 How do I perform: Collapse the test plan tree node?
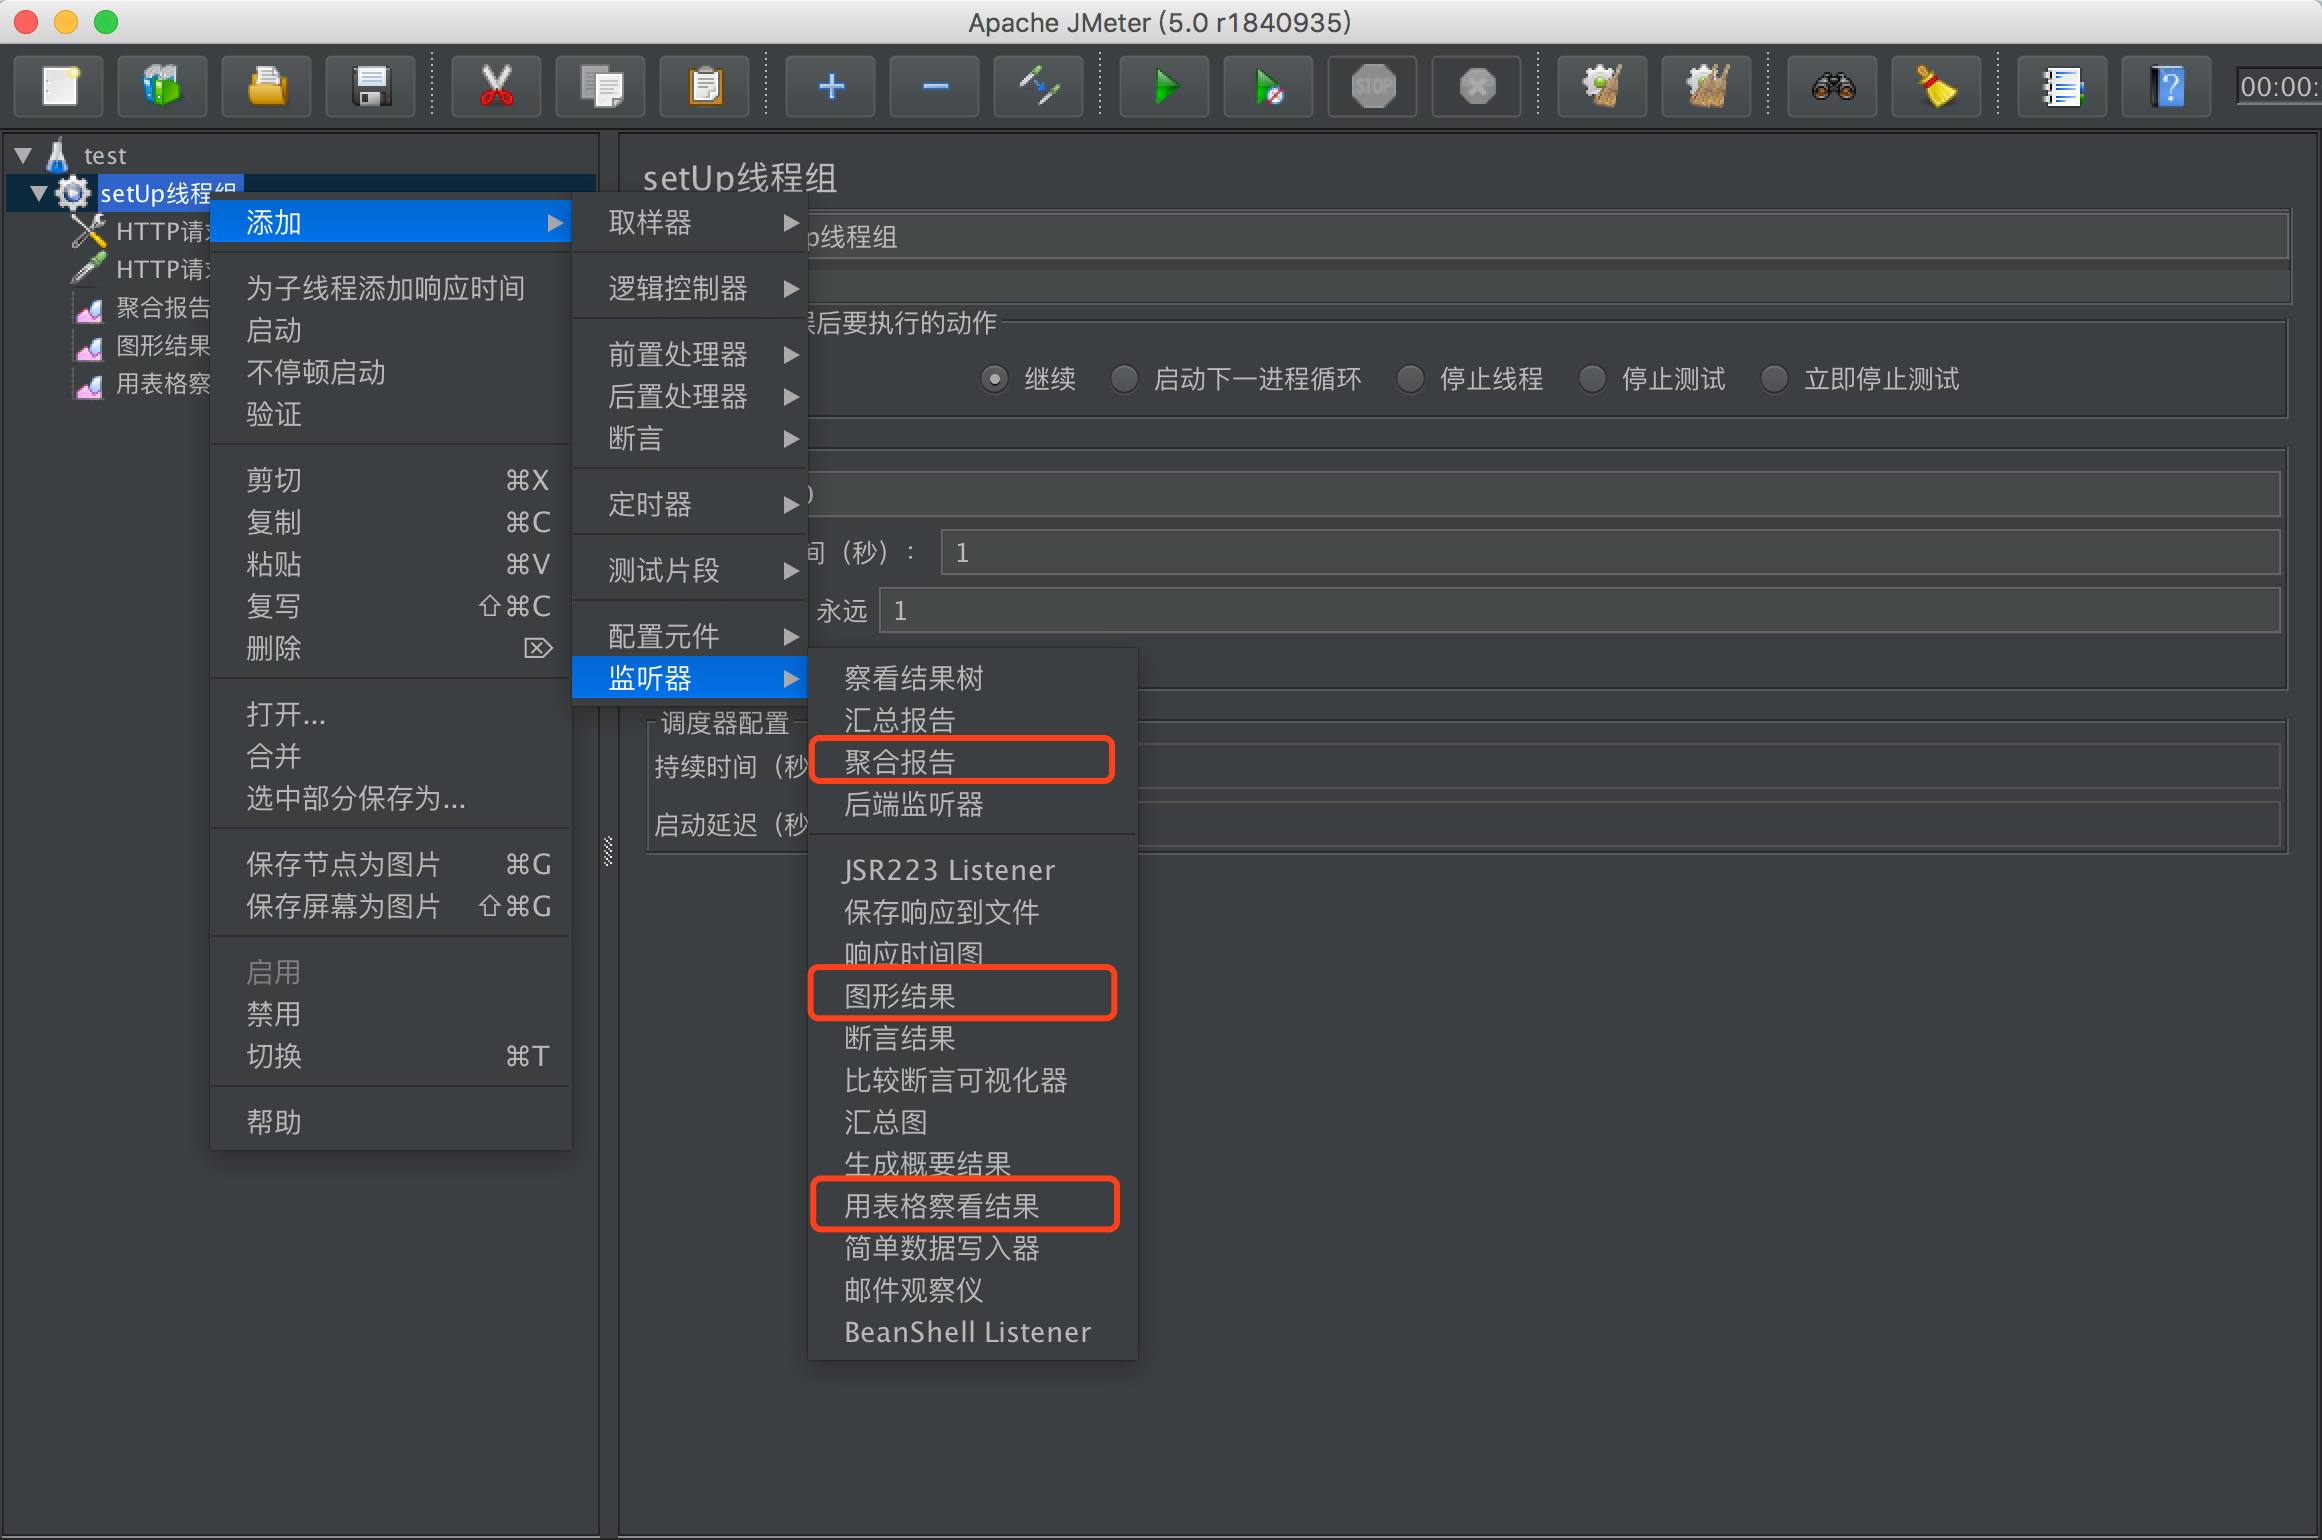[x=23, y=155]
